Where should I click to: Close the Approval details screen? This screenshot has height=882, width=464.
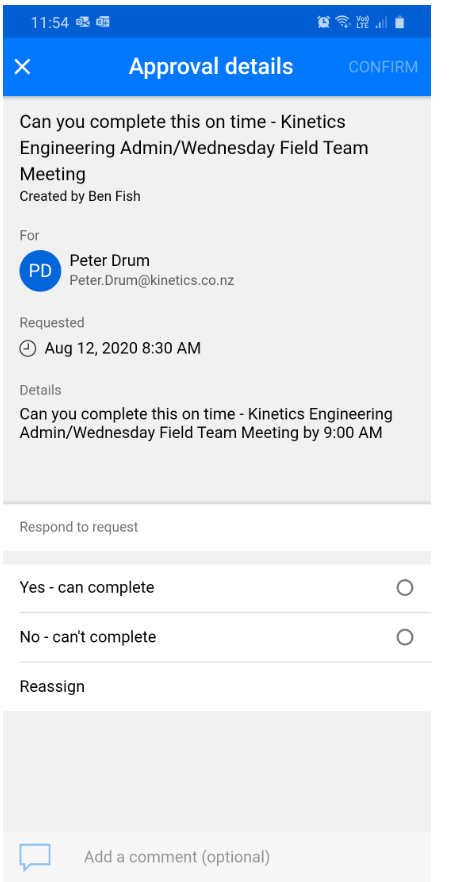pyautogui.click(x=22, y=67)
